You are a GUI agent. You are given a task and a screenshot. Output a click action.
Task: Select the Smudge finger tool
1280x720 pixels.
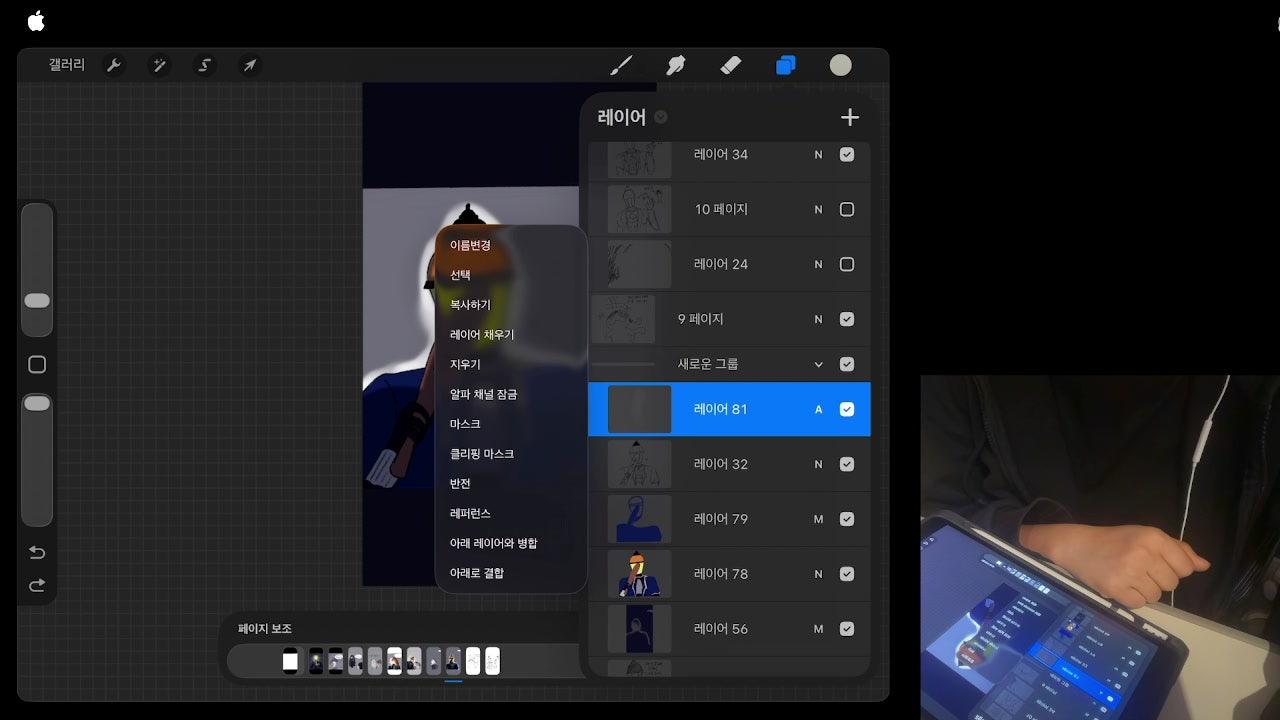676,65
